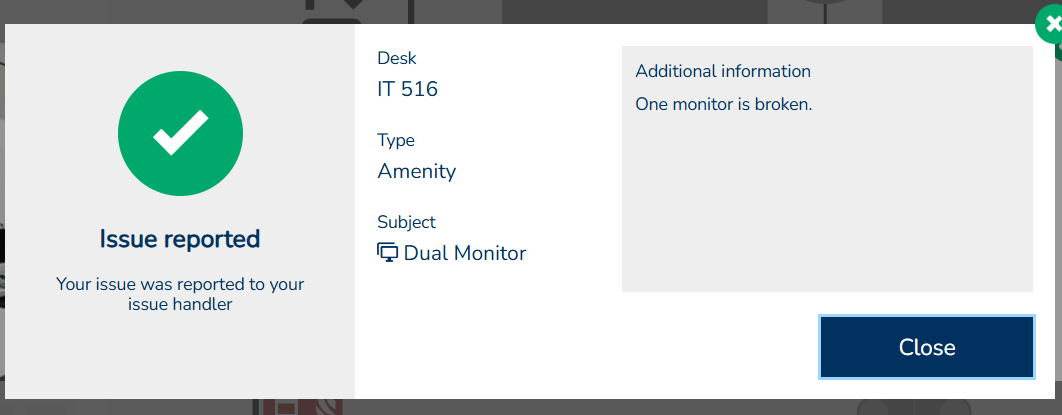Select the Dual Monitor subject text
This screenshot has height=415, width=1062.
click(464, 253)
